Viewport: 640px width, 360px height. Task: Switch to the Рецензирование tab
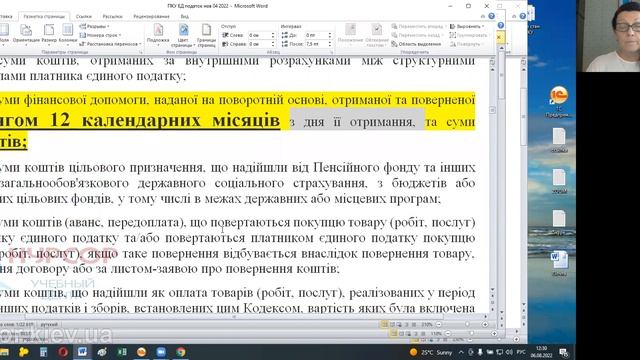(151, 16)
